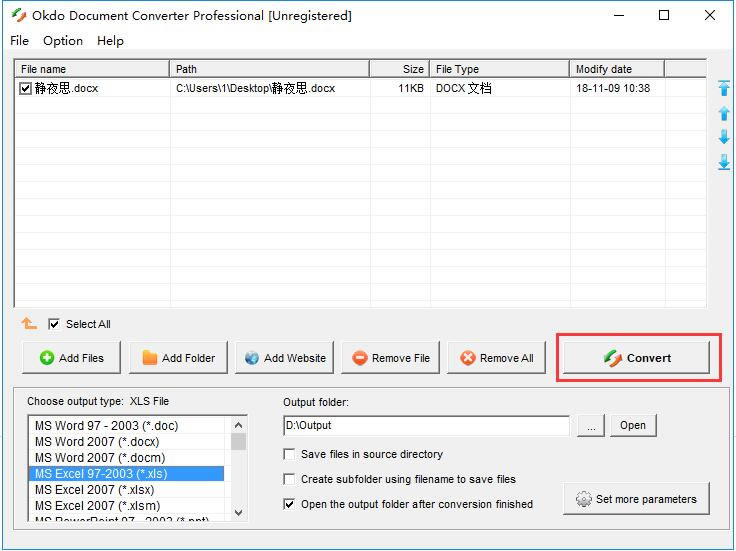Viewport: 736px width, 551px height.
Task: Enable Save files in source directory
Action: tap(290, 454)
